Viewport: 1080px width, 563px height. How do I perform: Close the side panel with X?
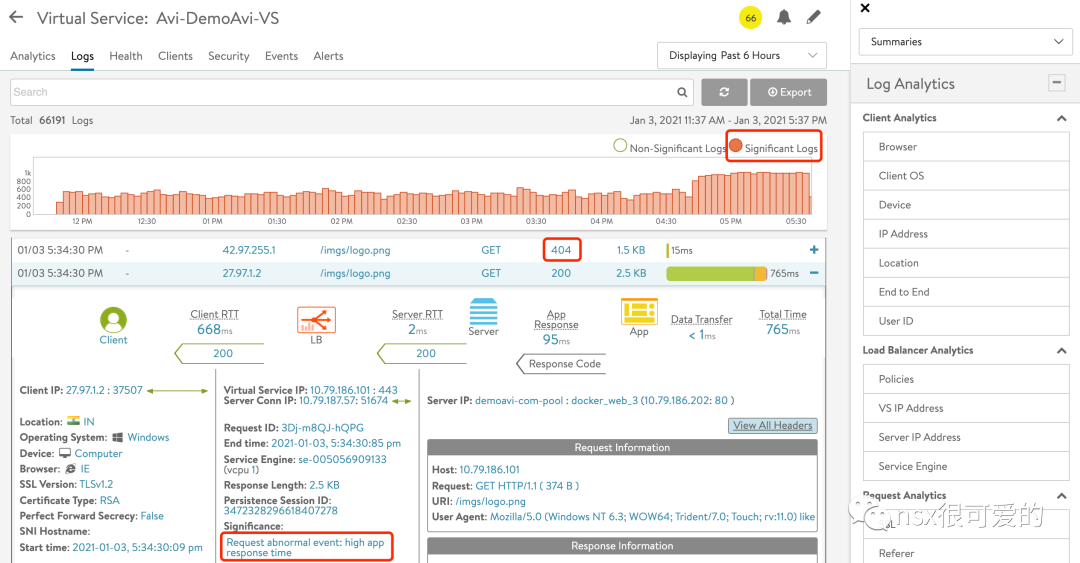coord(865,8)
